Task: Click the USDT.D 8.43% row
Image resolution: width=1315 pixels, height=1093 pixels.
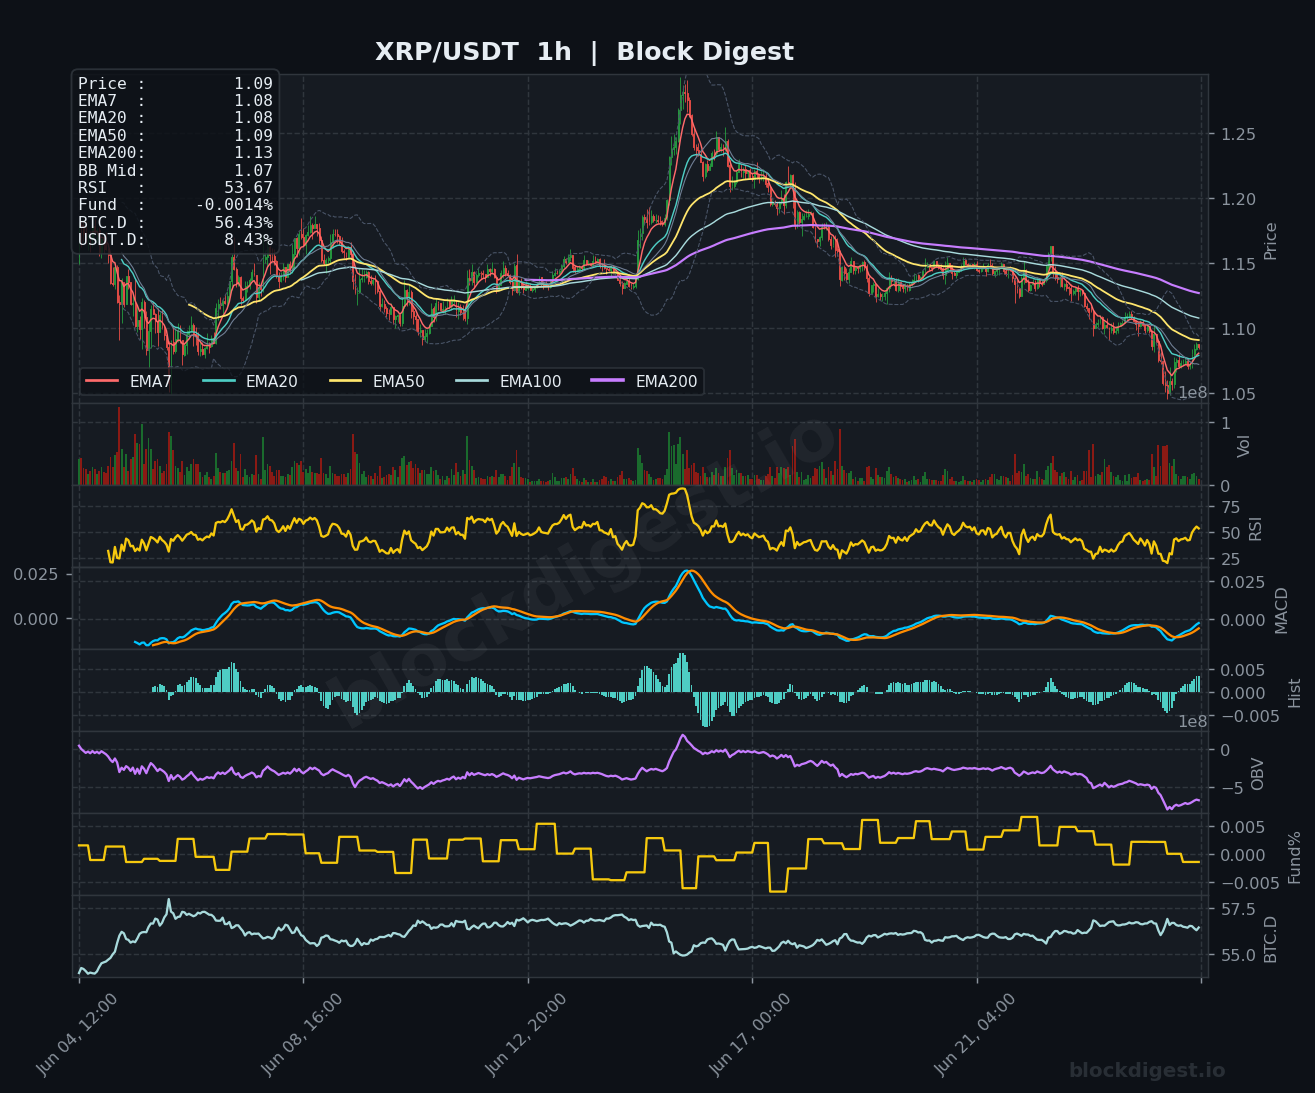Action: point(175,240)
